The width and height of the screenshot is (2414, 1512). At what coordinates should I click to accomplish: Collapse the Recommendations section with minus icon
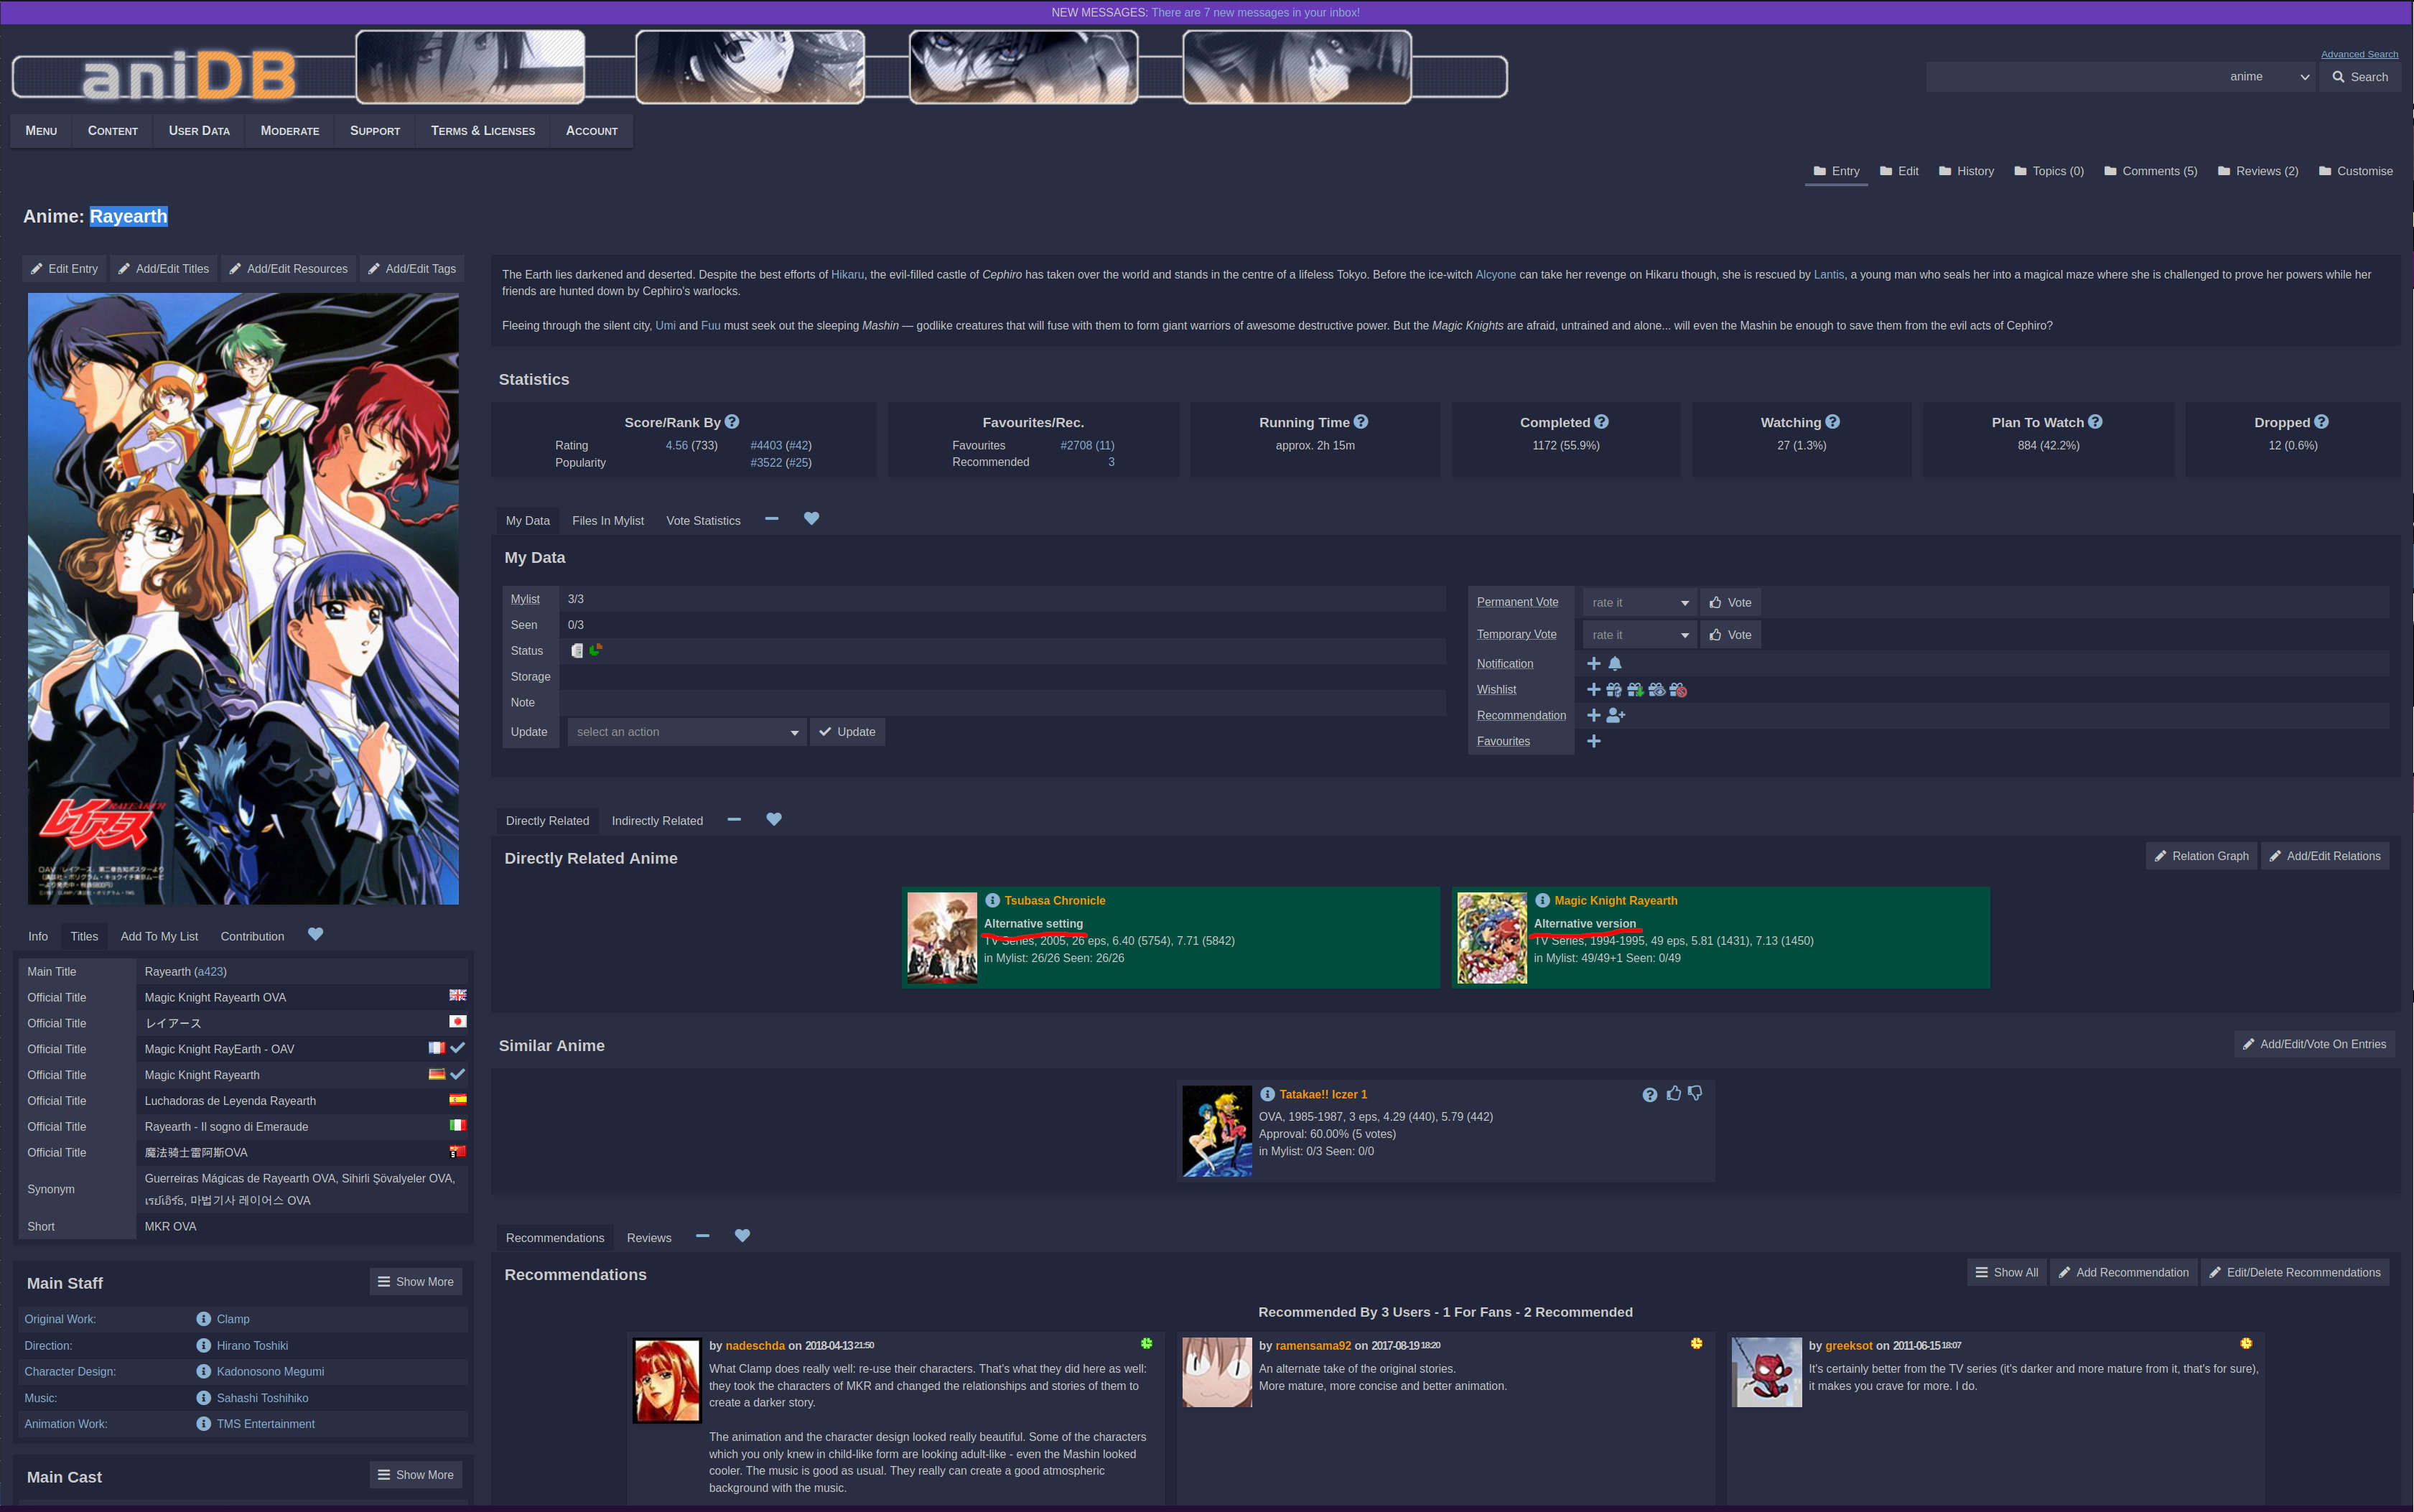[702, 1237]
